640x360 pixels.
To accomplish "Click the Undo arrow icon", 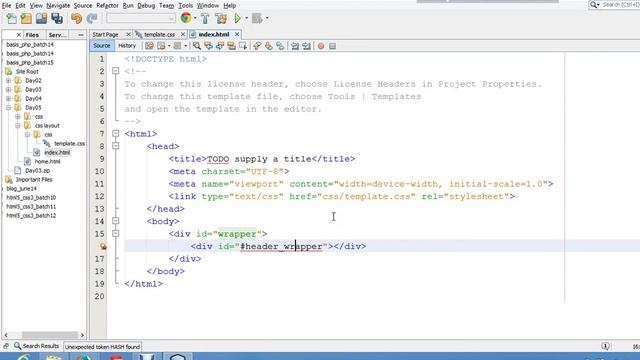I will tap(76, 18).
